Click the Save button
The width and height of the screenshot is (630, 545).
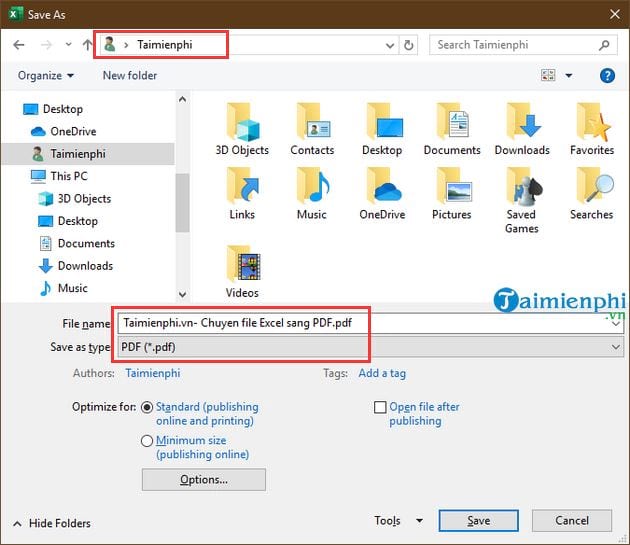click(x=479, y=521)
